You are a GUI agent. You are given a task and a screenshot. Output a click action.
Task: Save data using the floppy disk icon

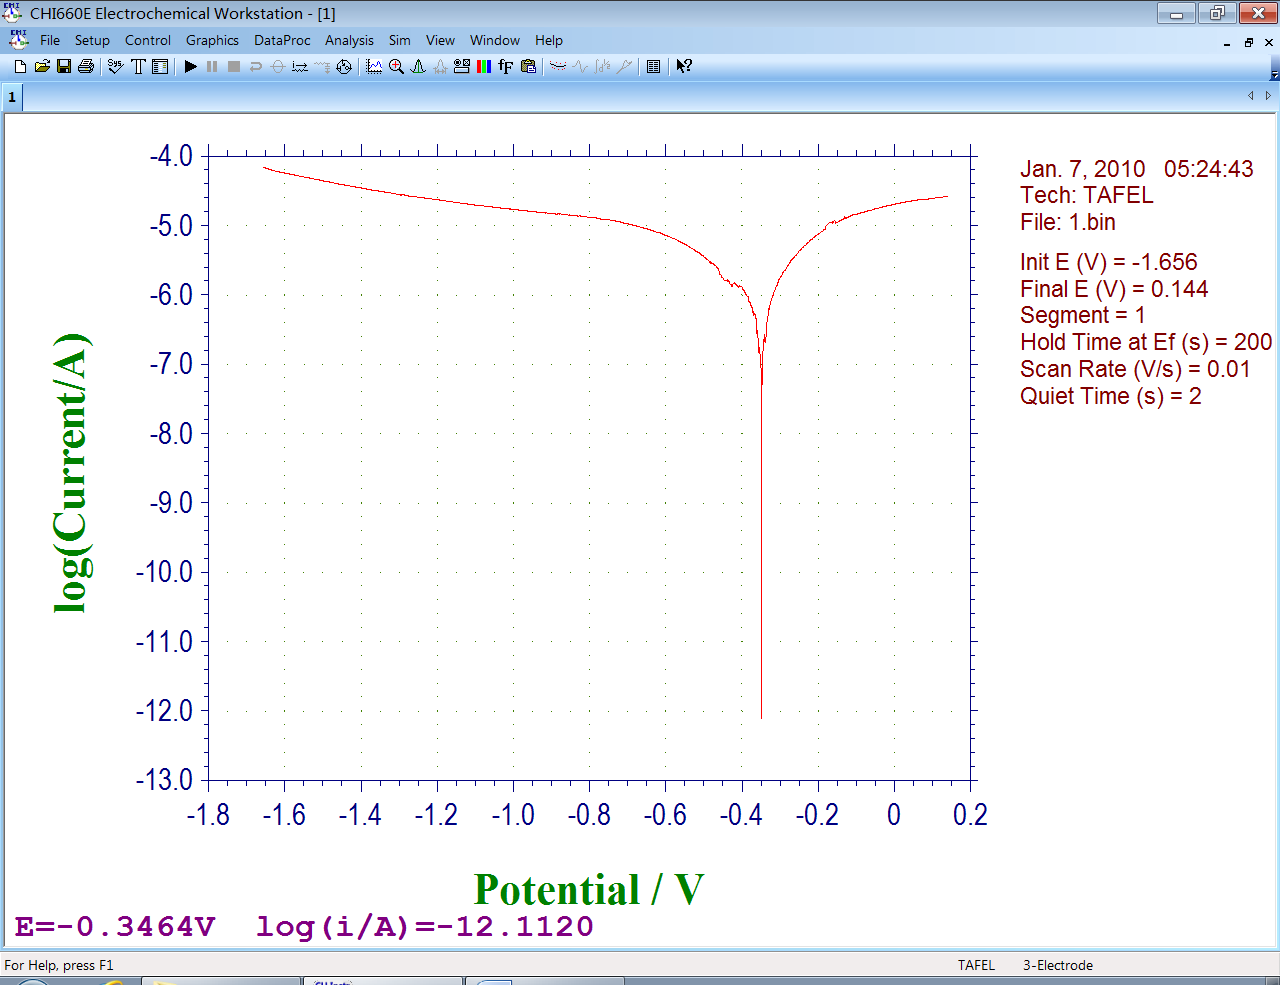pos(64,67)
